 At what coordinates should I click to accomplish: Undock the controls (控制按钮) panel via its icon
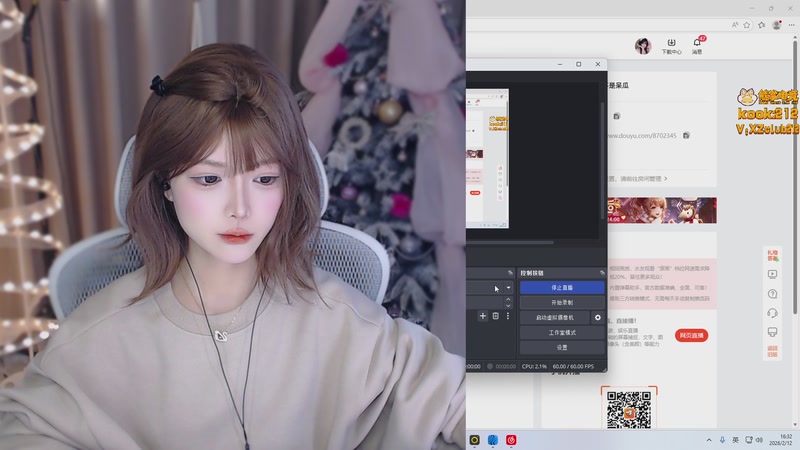(602, 273)
